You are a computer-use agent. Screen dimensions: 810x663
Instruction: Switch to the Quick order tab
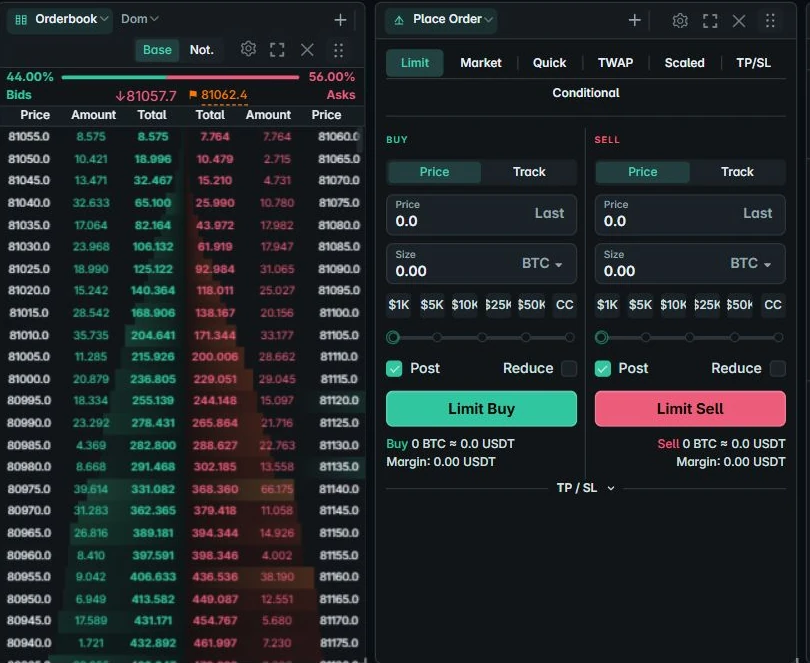tap(549, 63)
